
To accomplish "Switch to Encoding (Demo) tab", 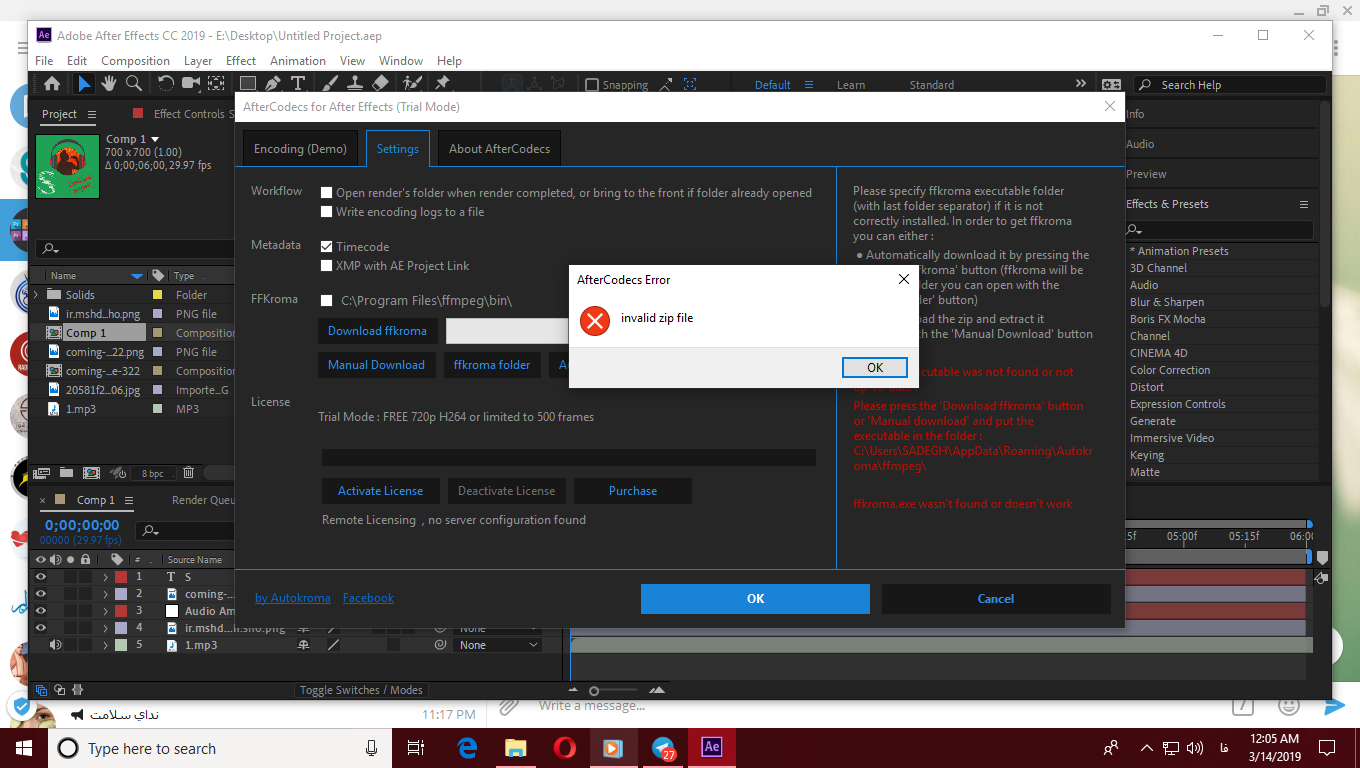I will [x=300, y=149].
